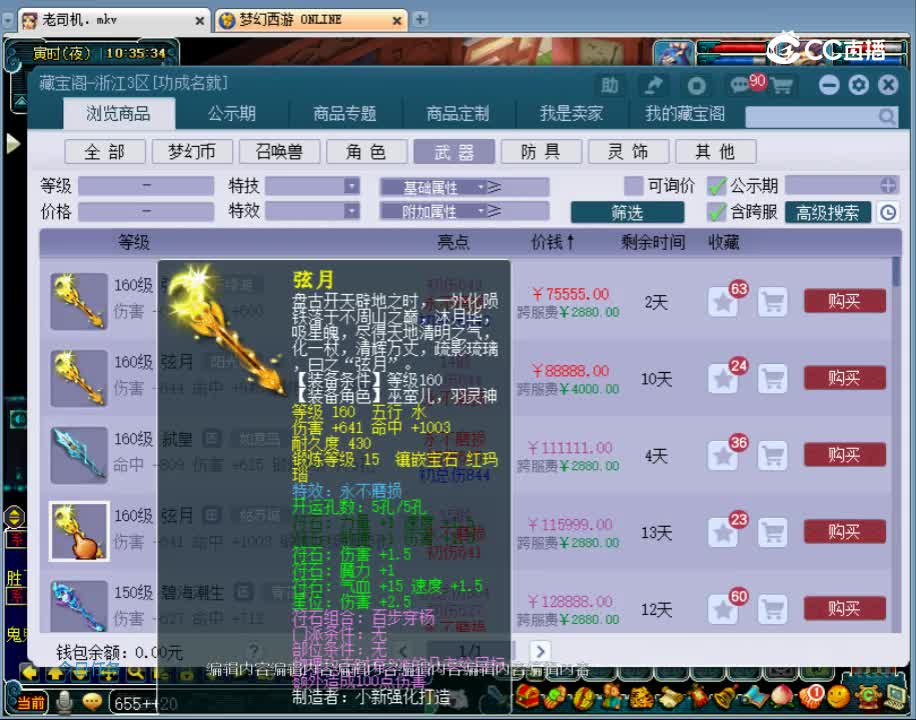The height and width of the screenshot is (720, 916).
Task: Switch to 商品定制 tab
Action: pos(458,113)
